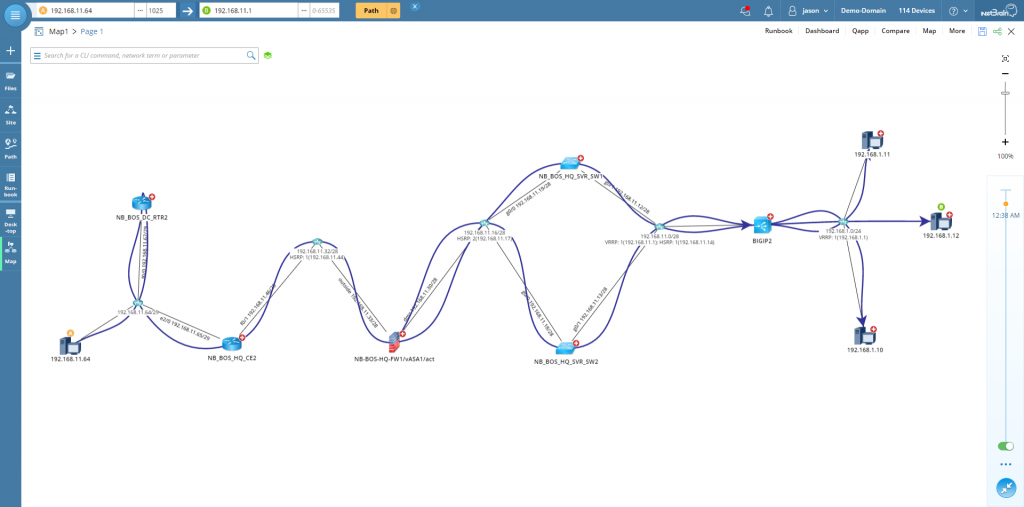Select the NB_BOS_HQ_SVR_SW2 switch icon
1024x507 pixels.
566,348
